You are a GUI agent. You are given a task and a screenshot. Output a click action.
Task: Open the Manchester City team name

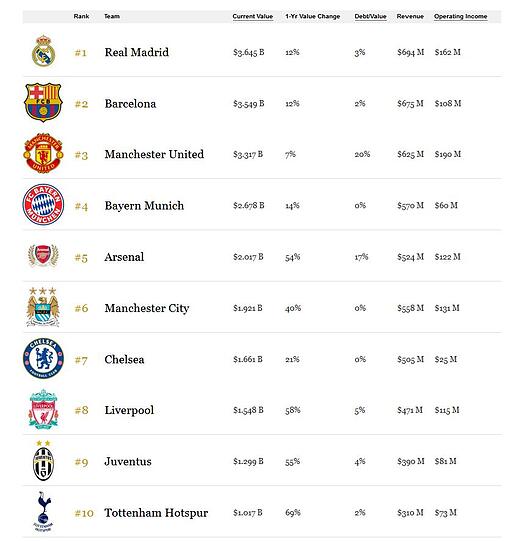(147, 308)
